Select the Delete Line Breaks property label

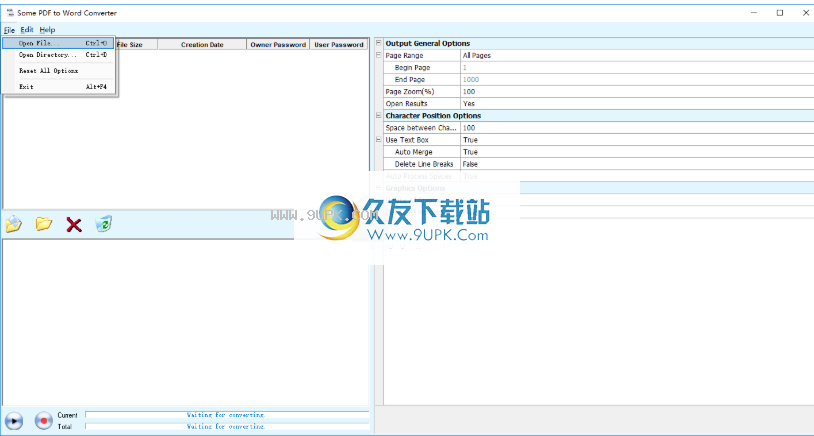[x=424, y=164]
